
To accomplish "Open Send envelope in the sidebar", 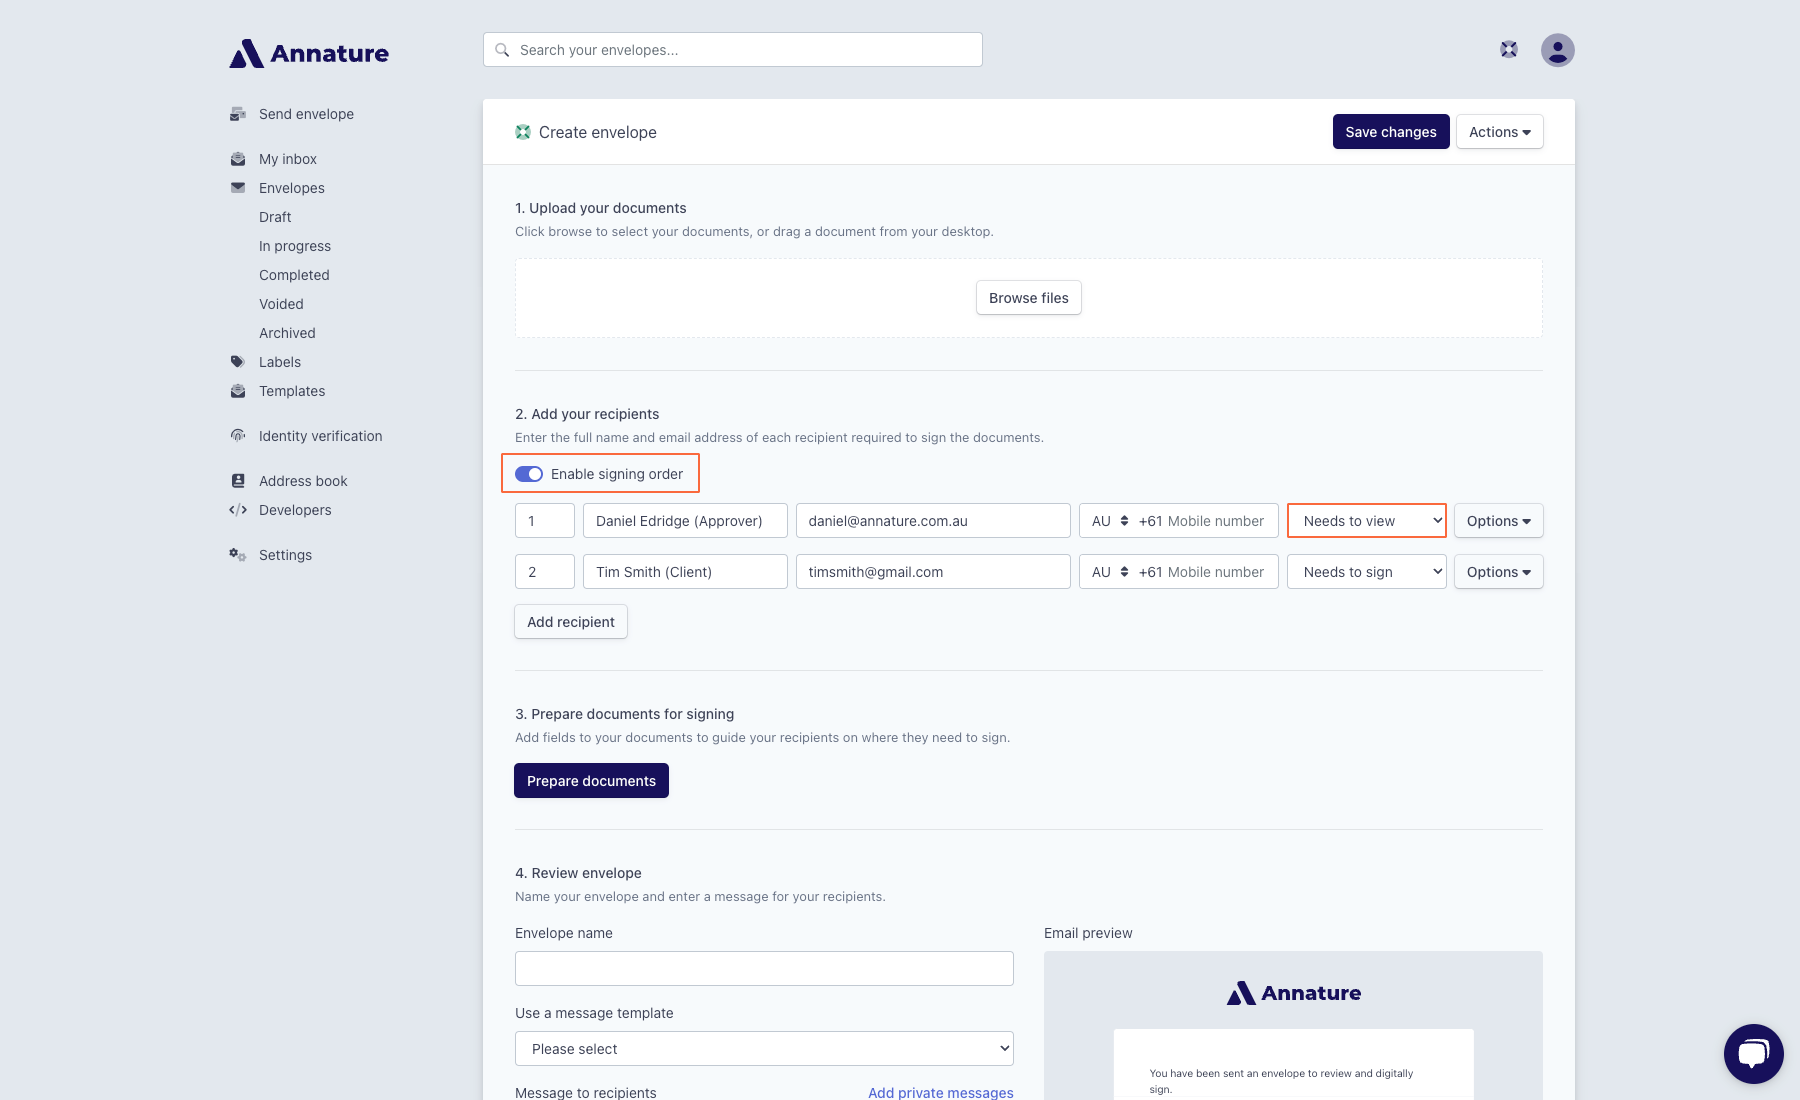I will [x=306, y=114].
